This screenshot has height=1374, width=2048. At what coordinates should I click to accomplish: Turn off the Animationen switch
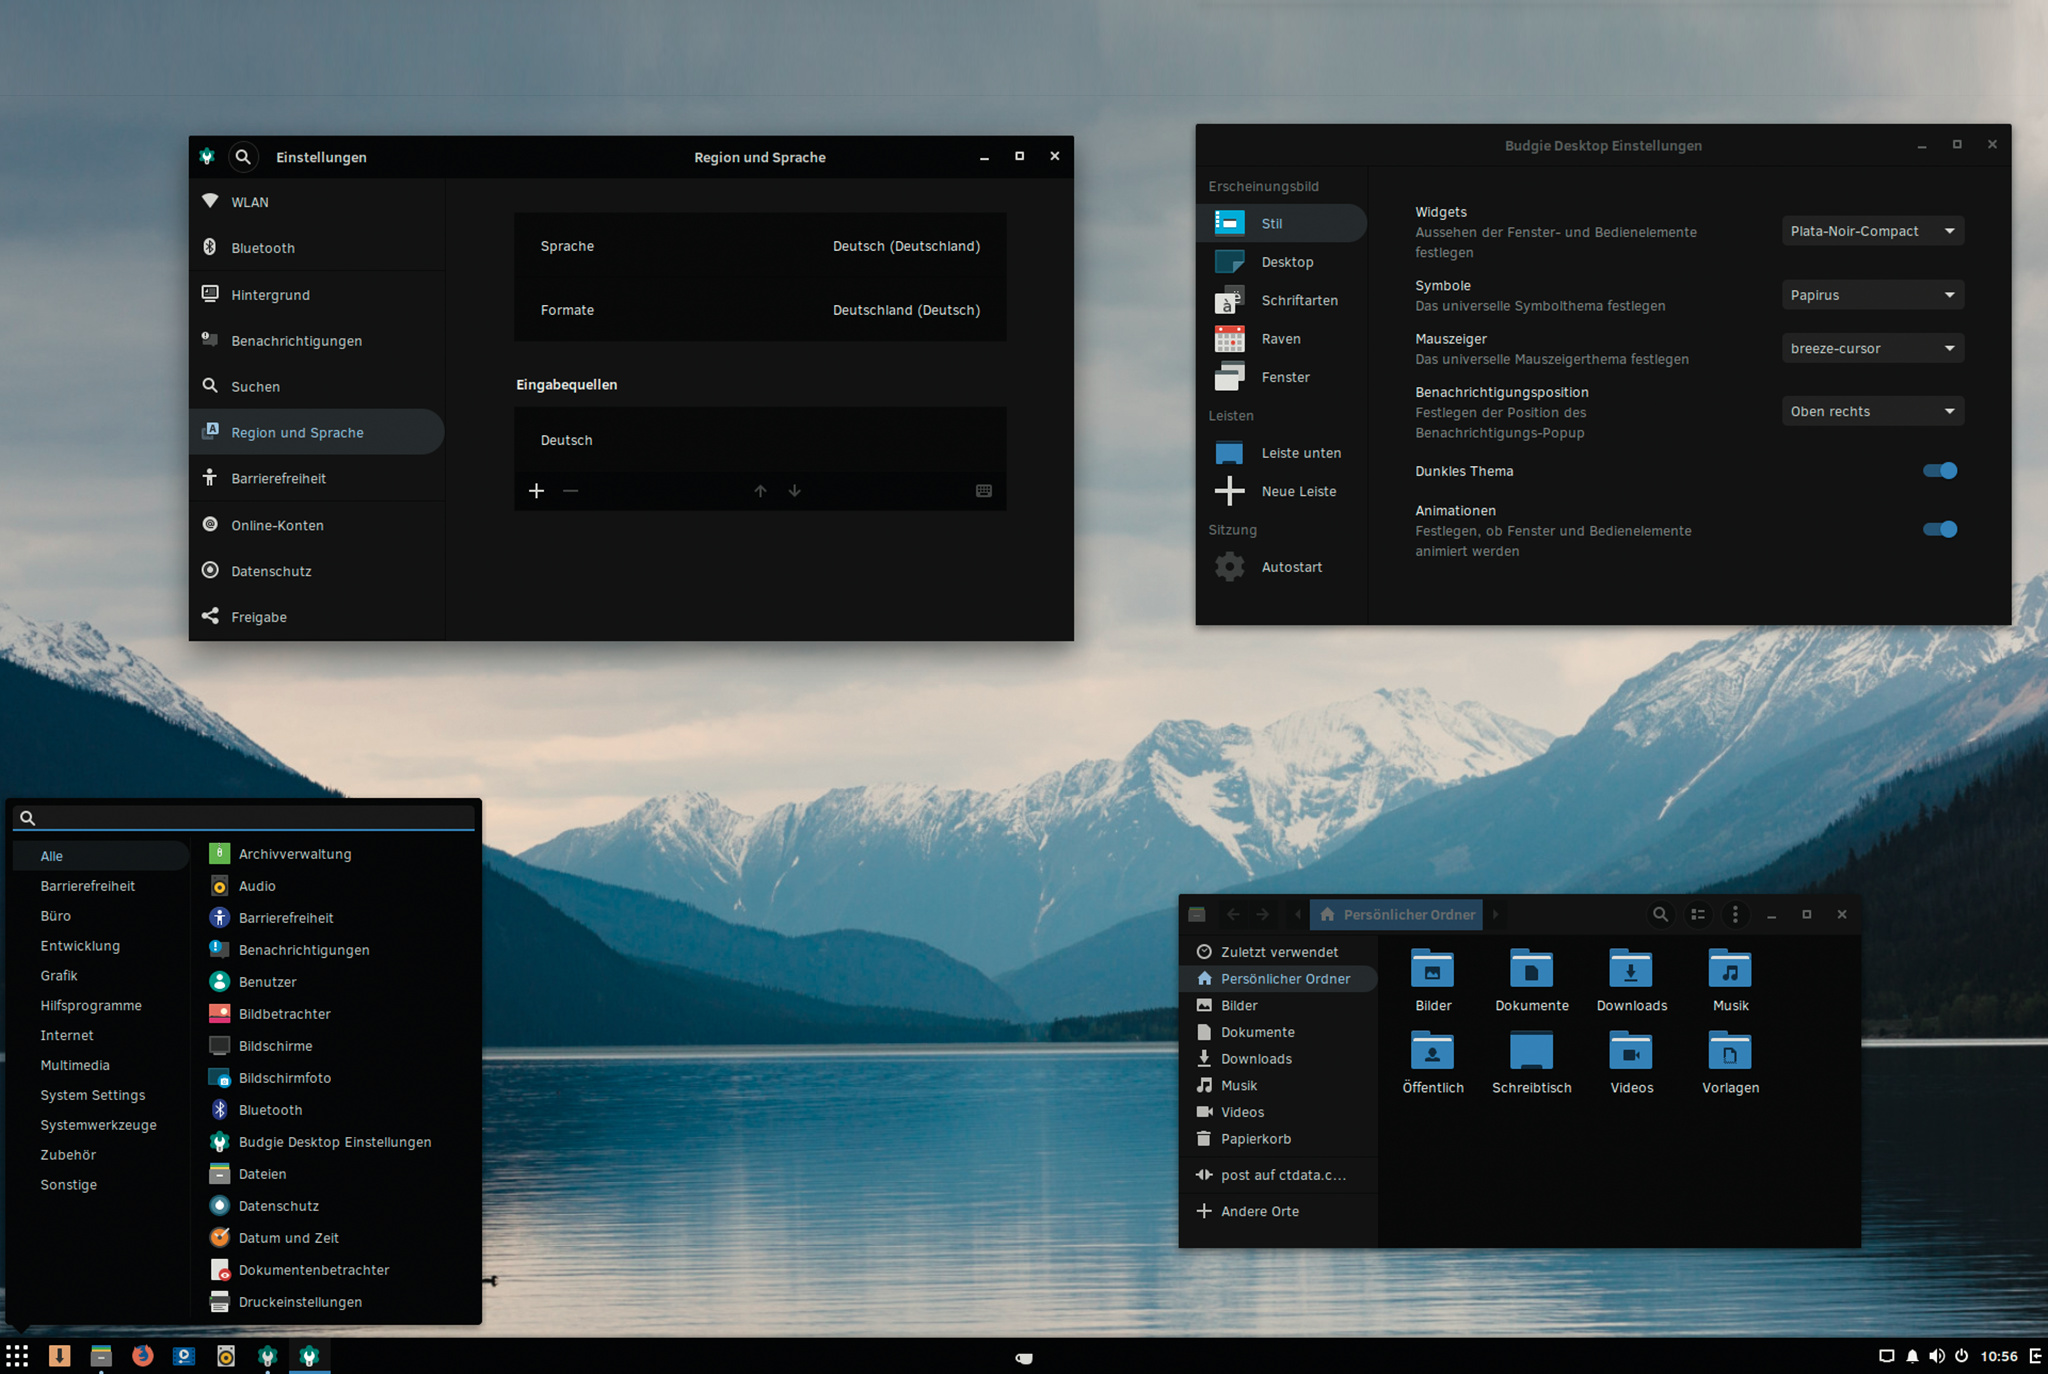1940,530
